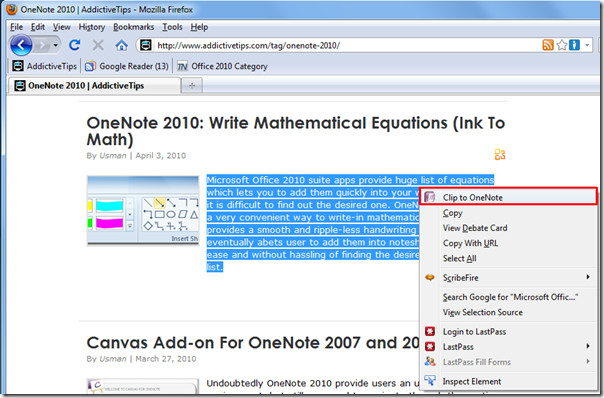Click the Stop loading X button
The width and height of the screenshot is (604, 398).
[x=98, y=45]
